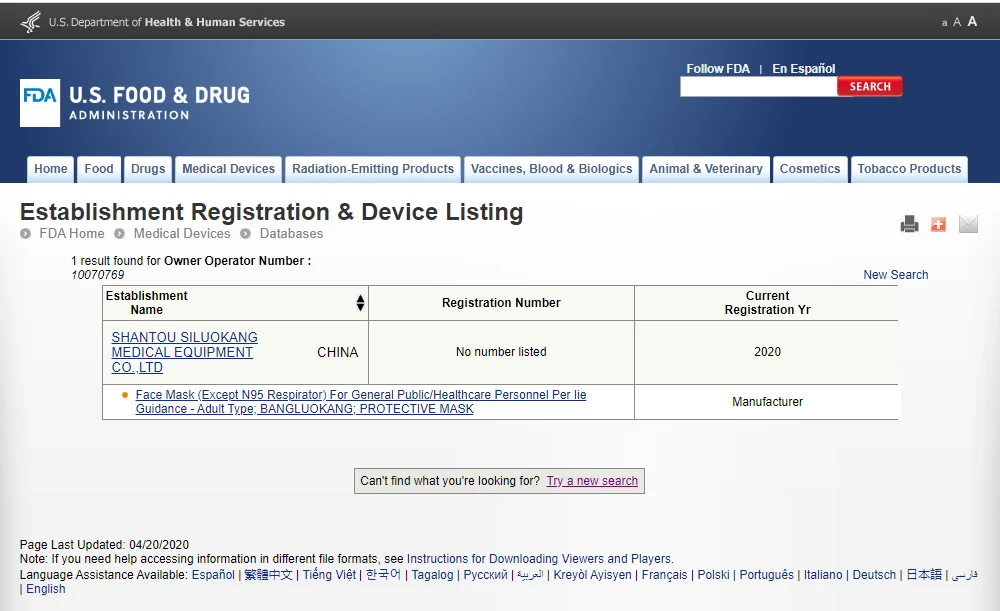Click the HHS eagle logo
Image resolution: width=1000 pixels, height=611 pixels.
coord(31,22)
